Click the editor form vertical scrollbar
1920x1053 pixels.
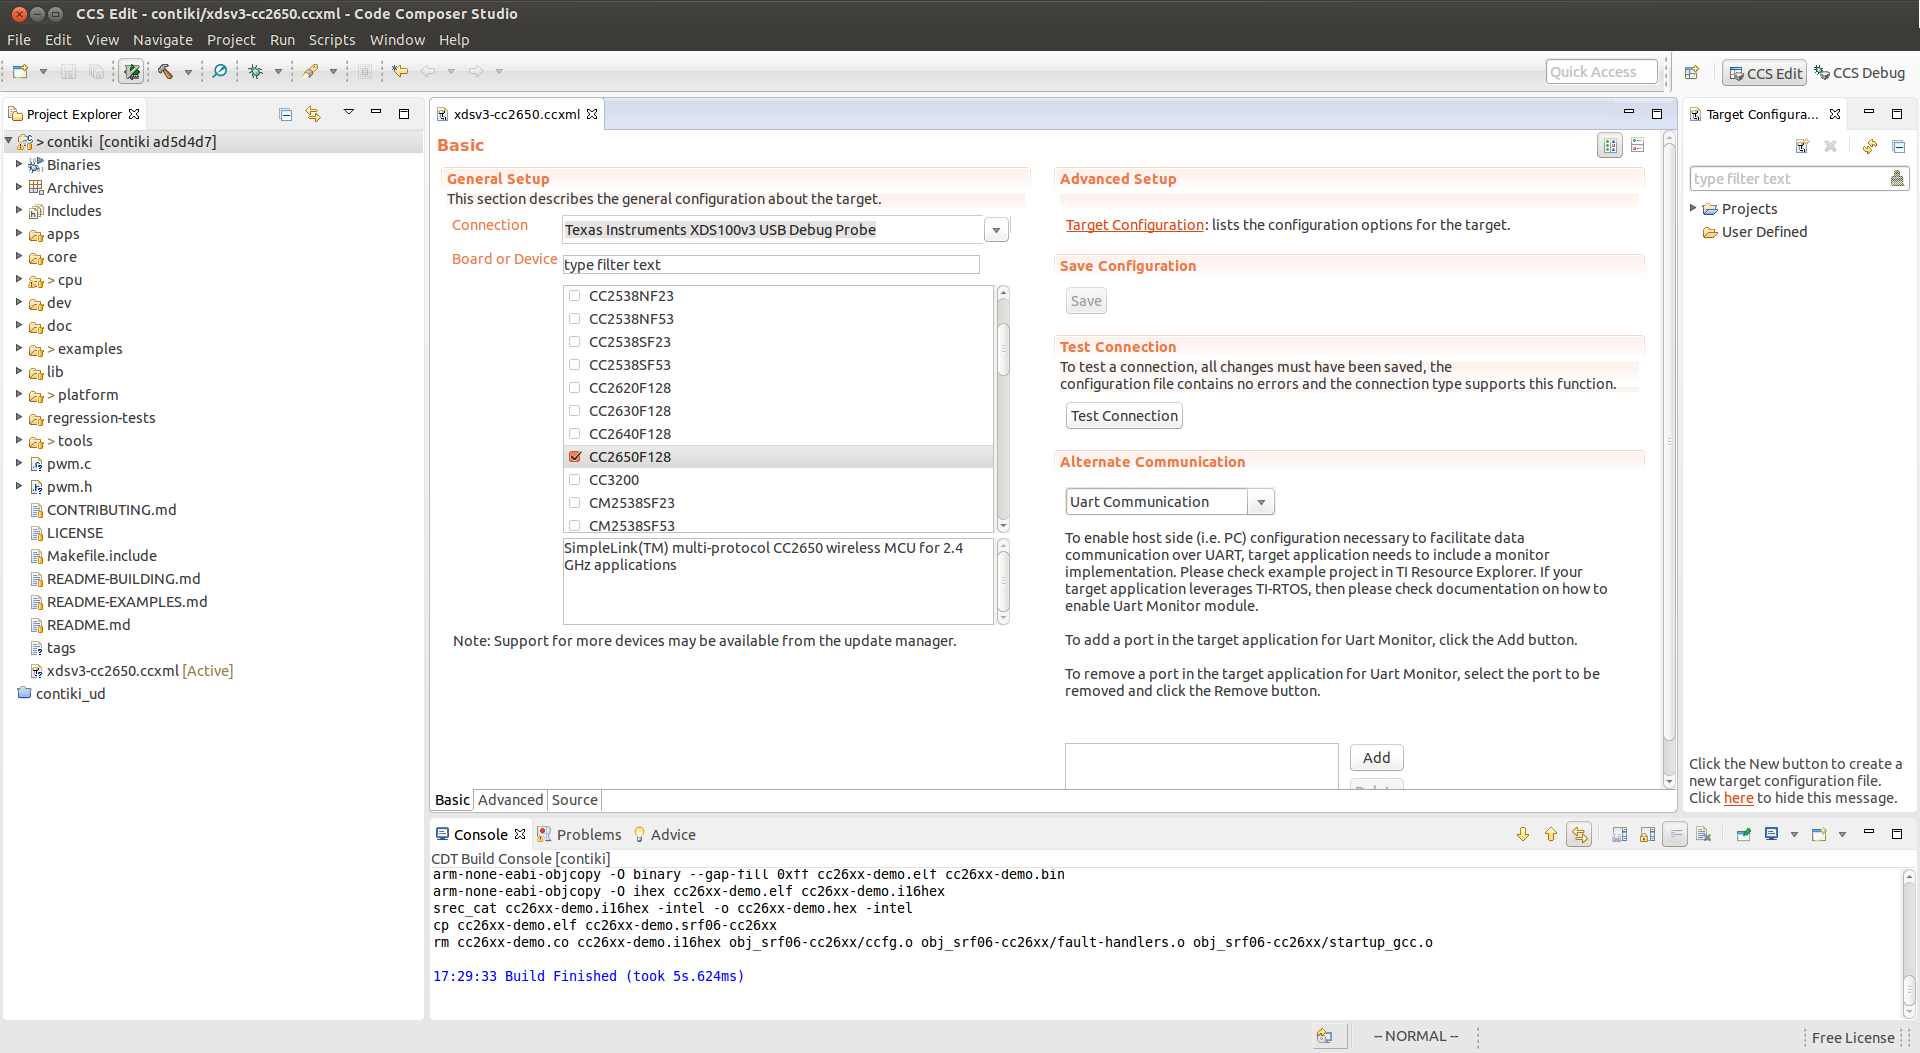point(1668,460)
